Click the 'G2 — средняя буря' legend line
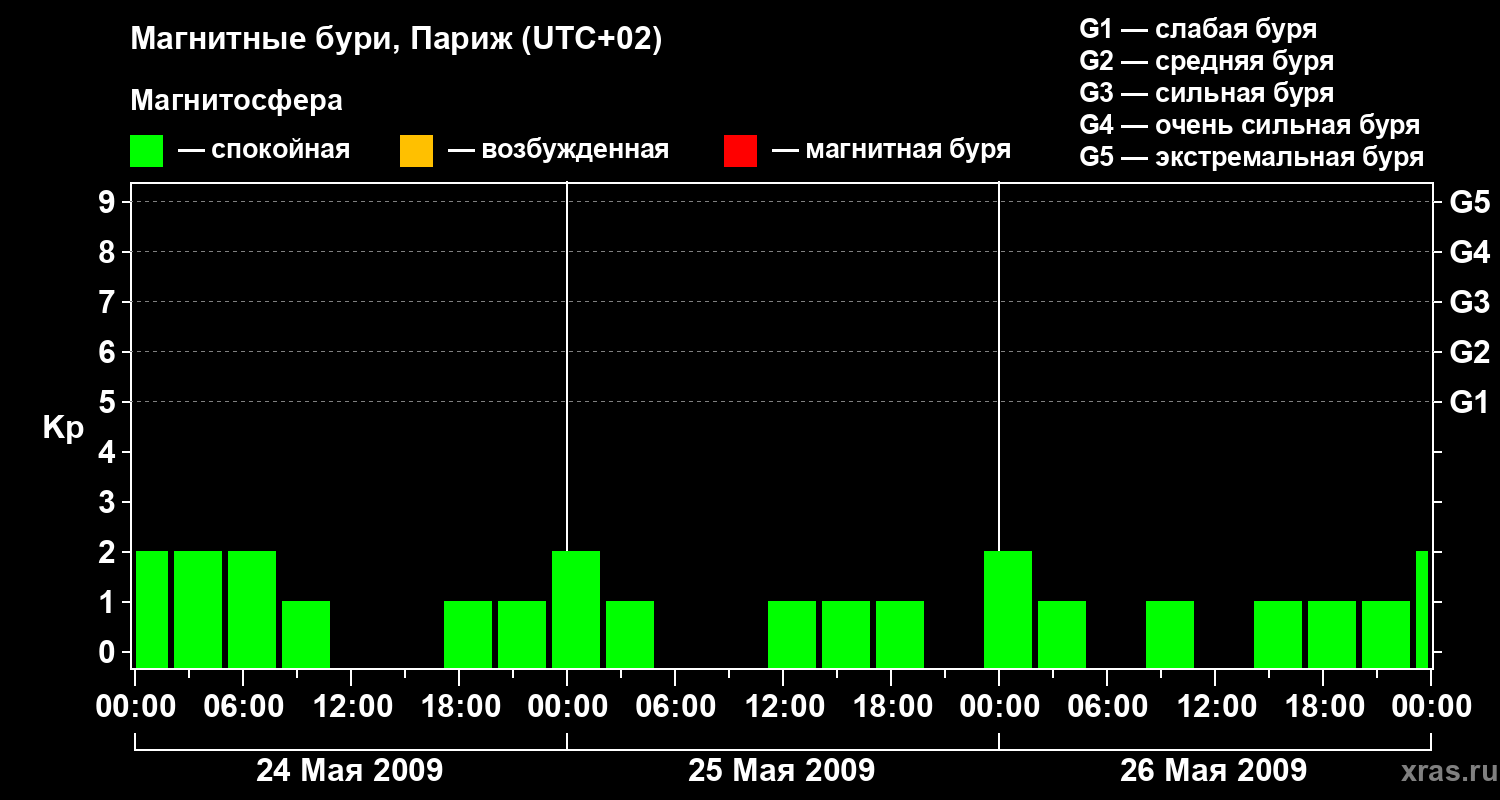The width and height of the screenshot is (1500, 800). click(x=1206, y=61)
